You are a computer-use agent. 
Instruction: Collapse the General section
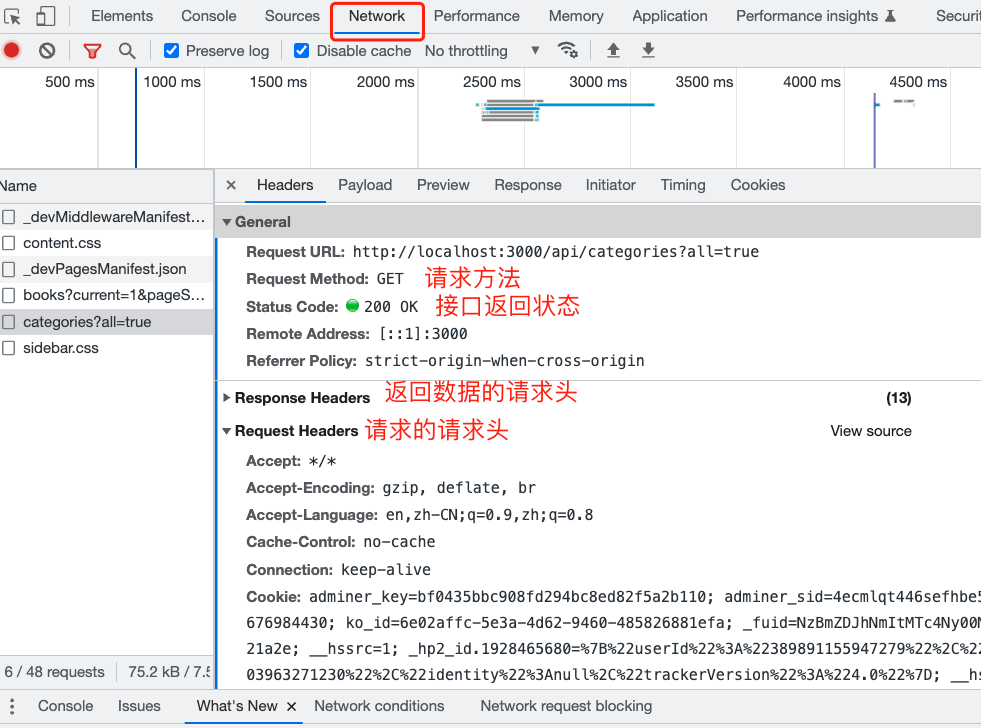coord(227,222)
